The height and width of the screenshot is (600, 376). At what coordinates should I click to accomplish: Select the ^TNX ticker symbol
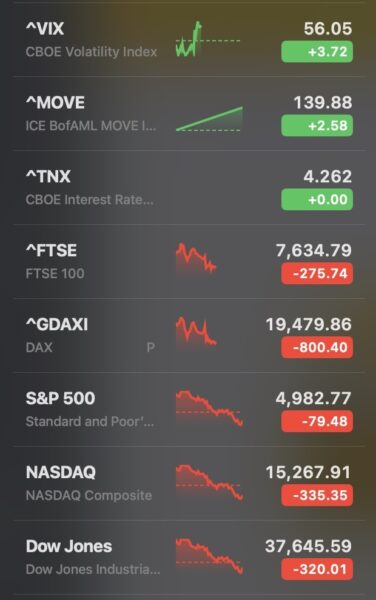click(x=48, y=176)
